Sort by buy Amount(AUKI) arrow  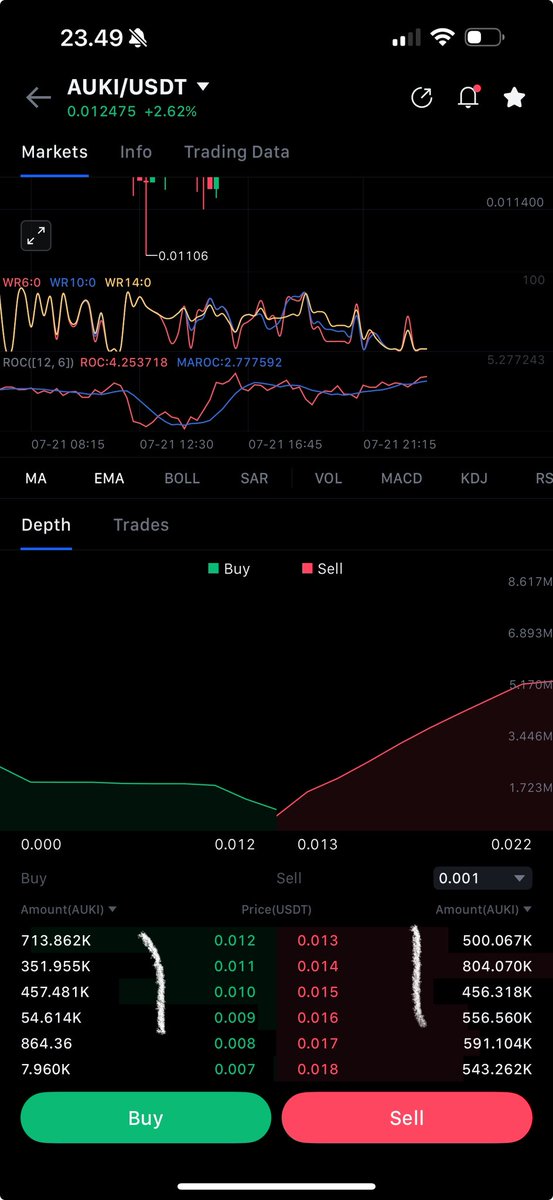112,910
